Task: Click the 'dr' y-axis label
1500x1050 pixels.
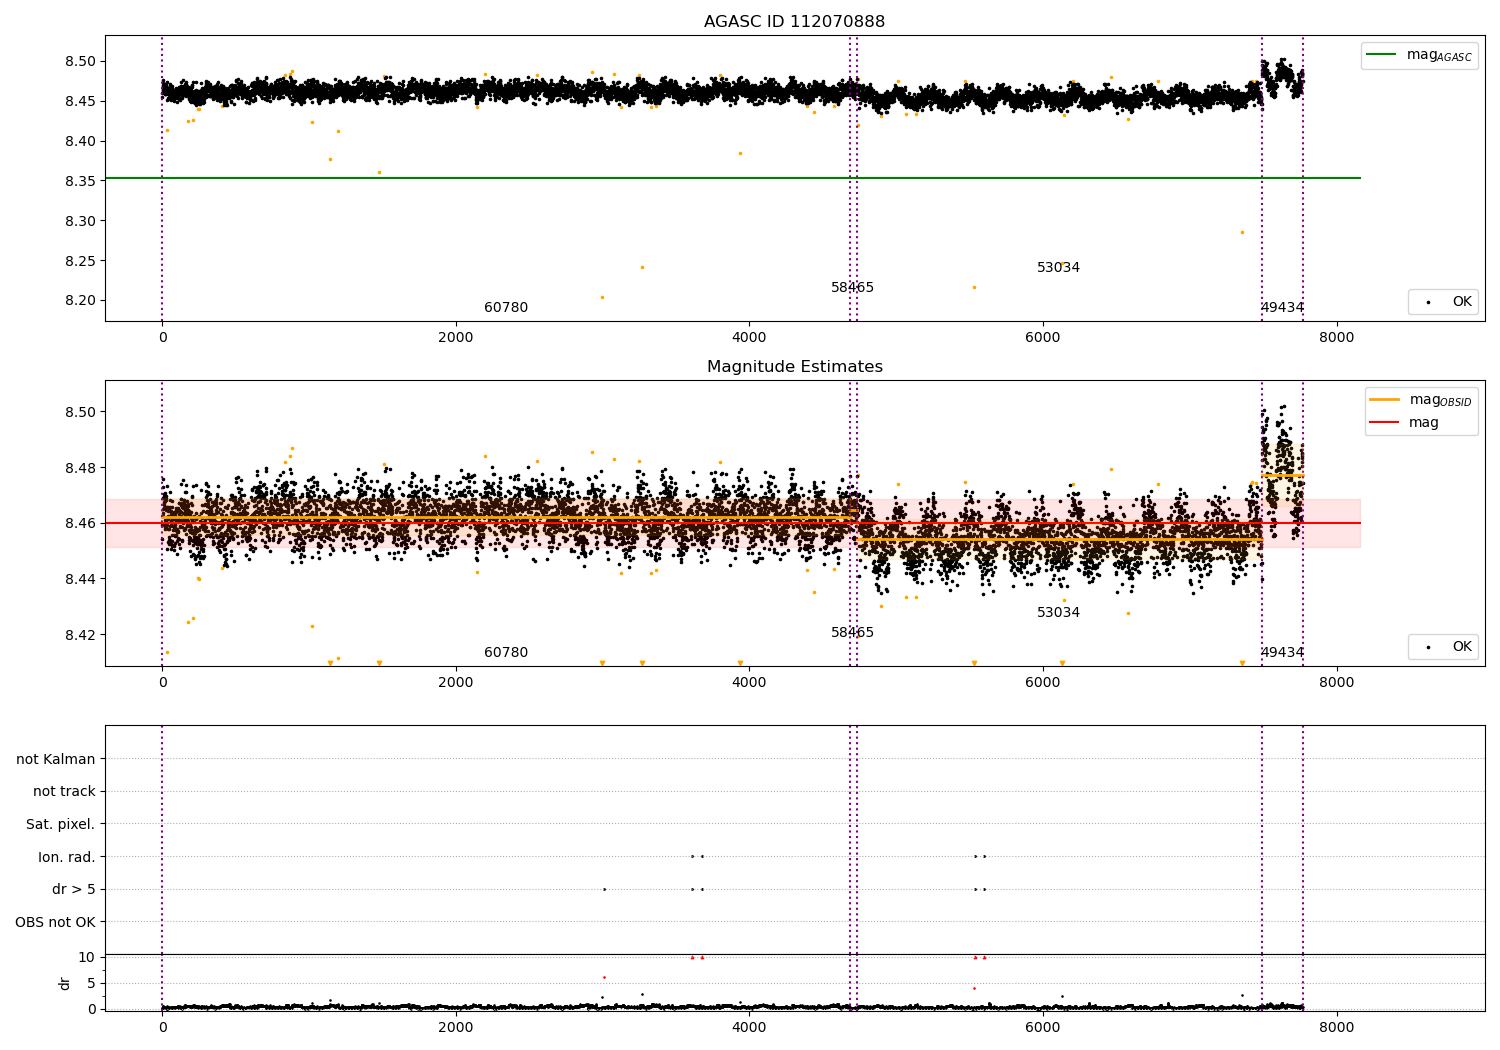Action: click(65, 983)
